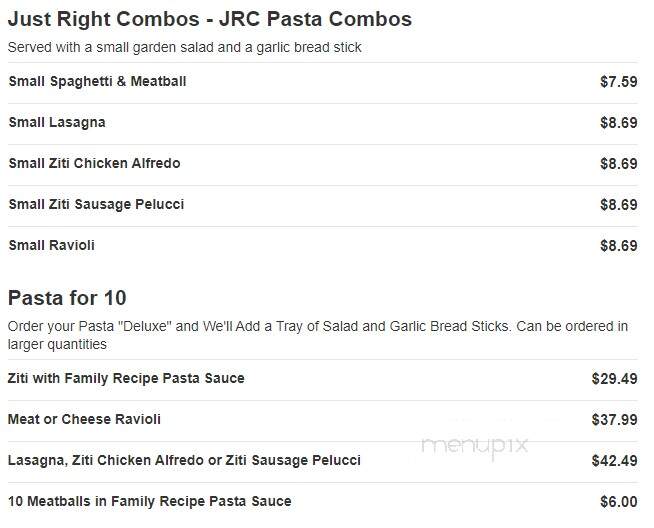Click the $37.99 ravioli price
The width and height of the screenshot is (654, 528).
pos(614,420)
